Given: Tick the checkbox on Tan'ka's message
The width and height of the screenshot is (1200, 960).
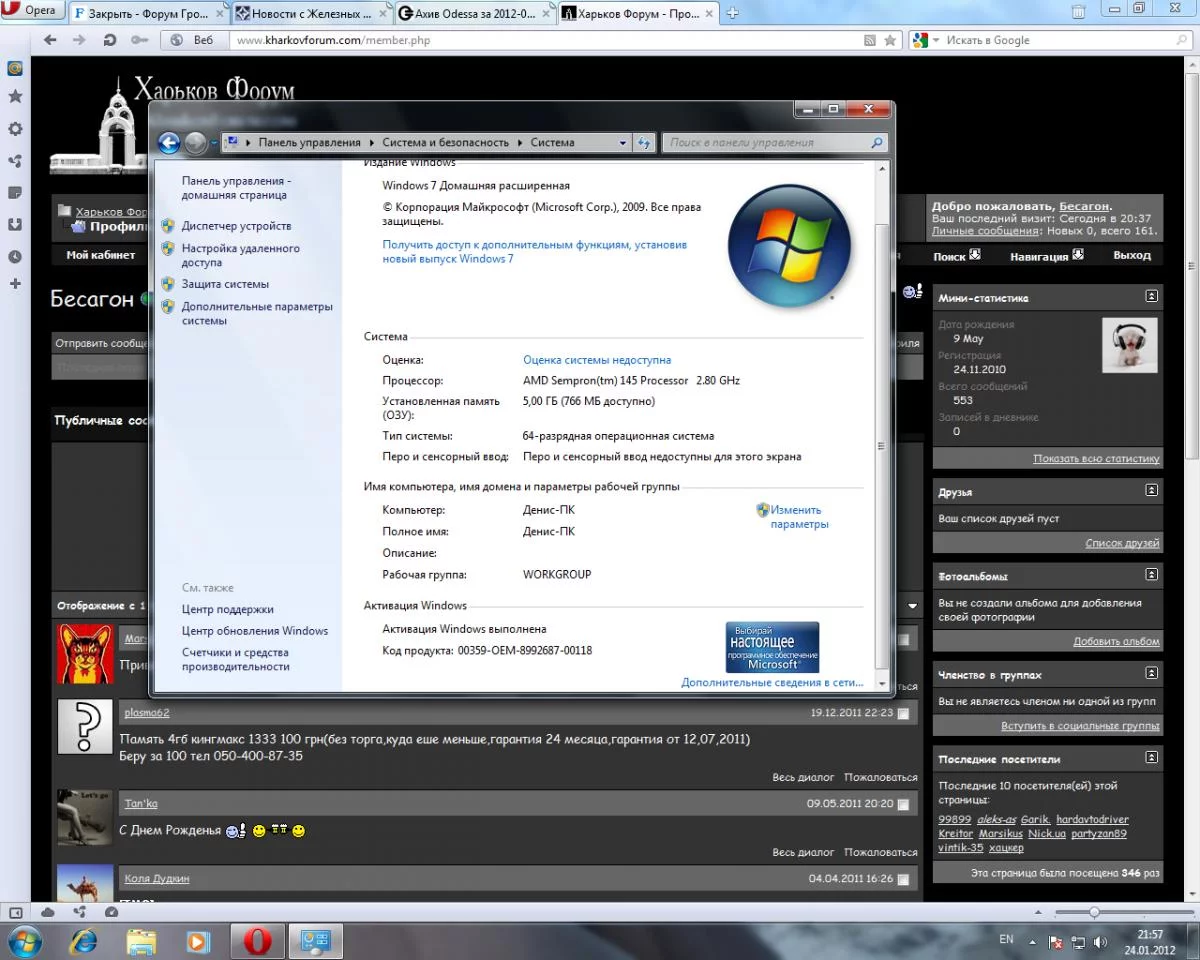Looking at the screenshot, I should (903, 805).
